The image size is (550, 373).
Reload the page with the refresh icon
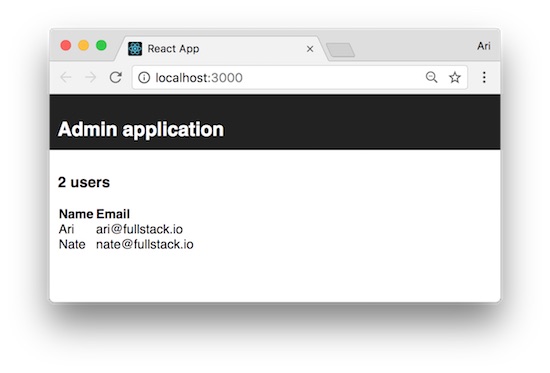coord(115,77)
